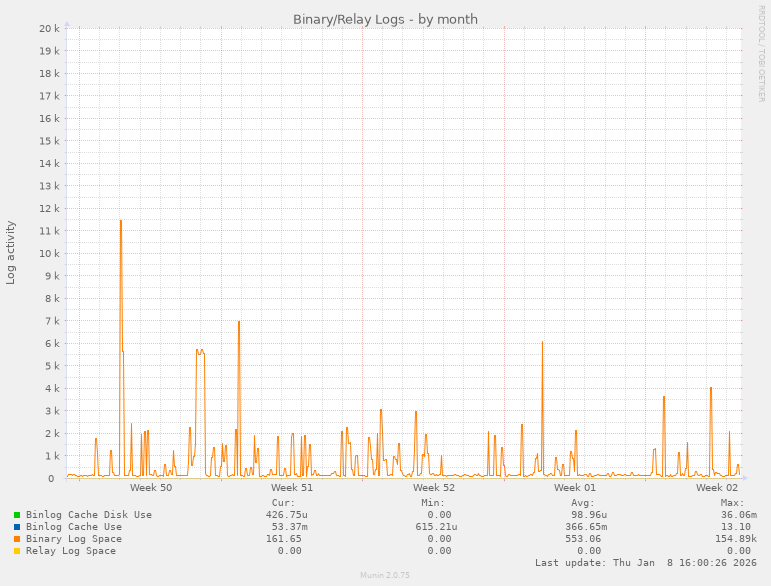The width and height of the screenshot is (771, 586).
Task: Click the Munin 2.0.75 version text
Action: point(385,575)
